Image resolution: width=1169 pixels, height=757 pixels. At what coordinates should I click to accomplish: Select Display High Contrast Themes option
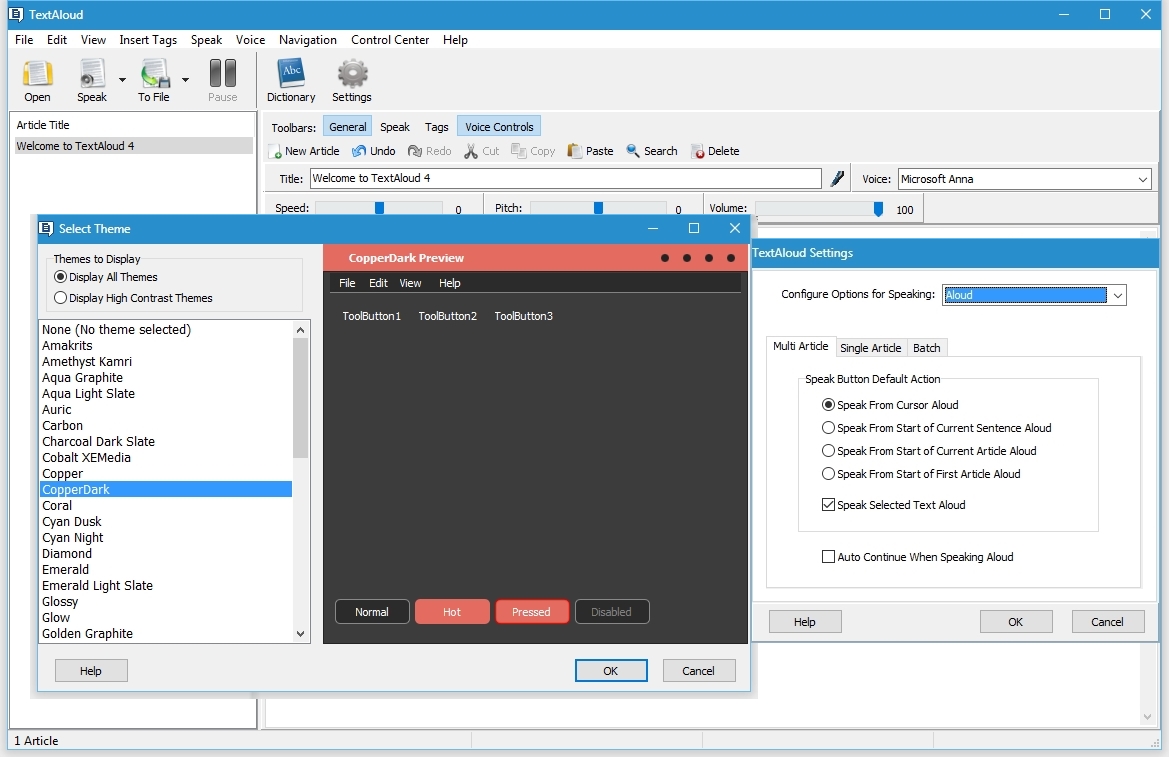coord(61,298)
